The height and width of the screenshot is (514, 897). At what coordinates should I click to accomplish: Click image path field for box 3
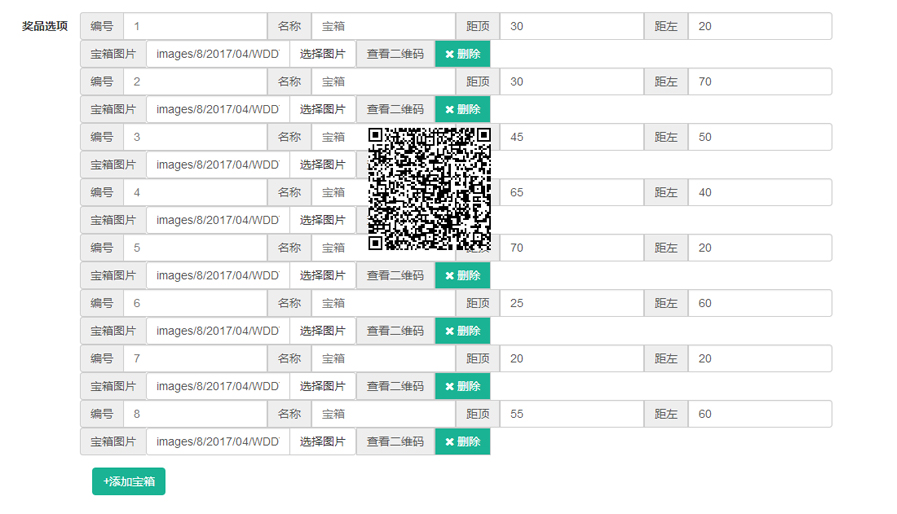(x=218, y=165)
